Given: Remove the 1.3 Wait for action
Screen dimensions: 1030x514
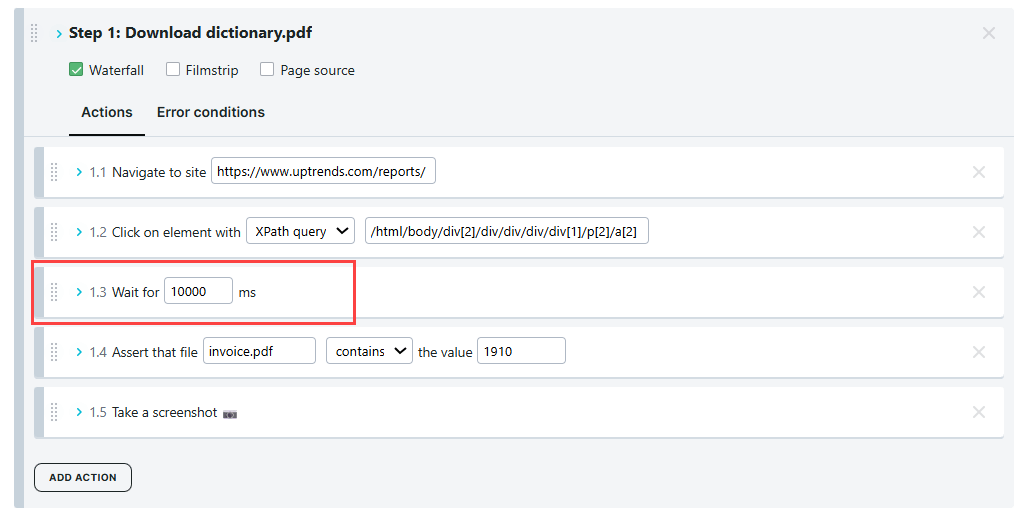Looking at the screenshot, I should (979, 292).
